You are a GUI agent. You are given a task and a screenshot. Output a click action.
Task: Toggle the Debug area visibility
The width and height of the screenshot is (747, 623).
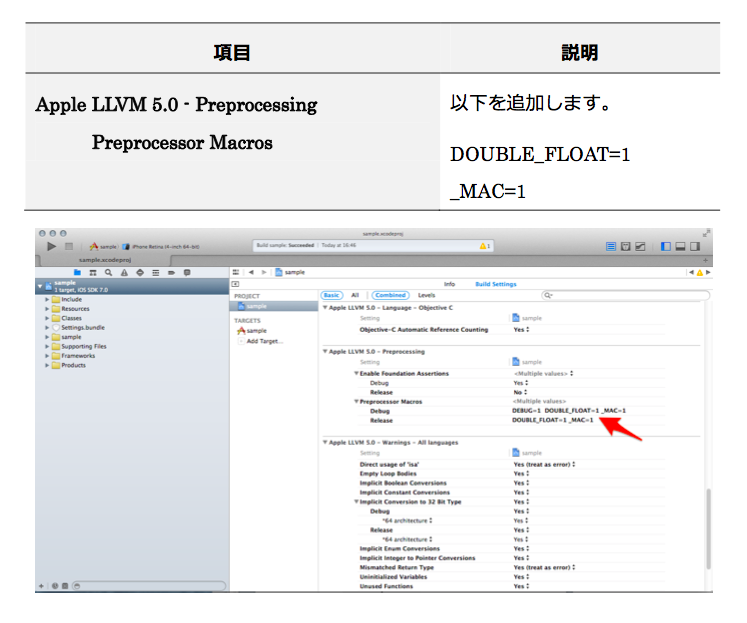[680, 246]
